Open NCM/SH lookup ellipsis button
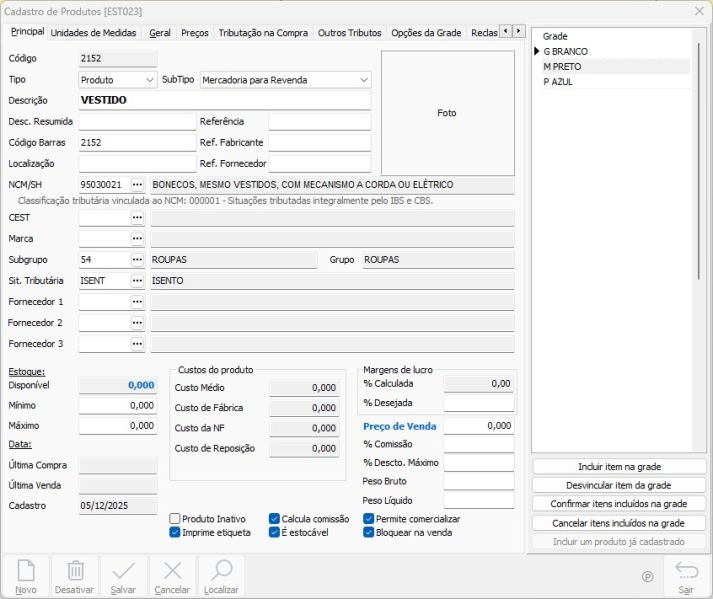713x599 pixels. (138, 185)
